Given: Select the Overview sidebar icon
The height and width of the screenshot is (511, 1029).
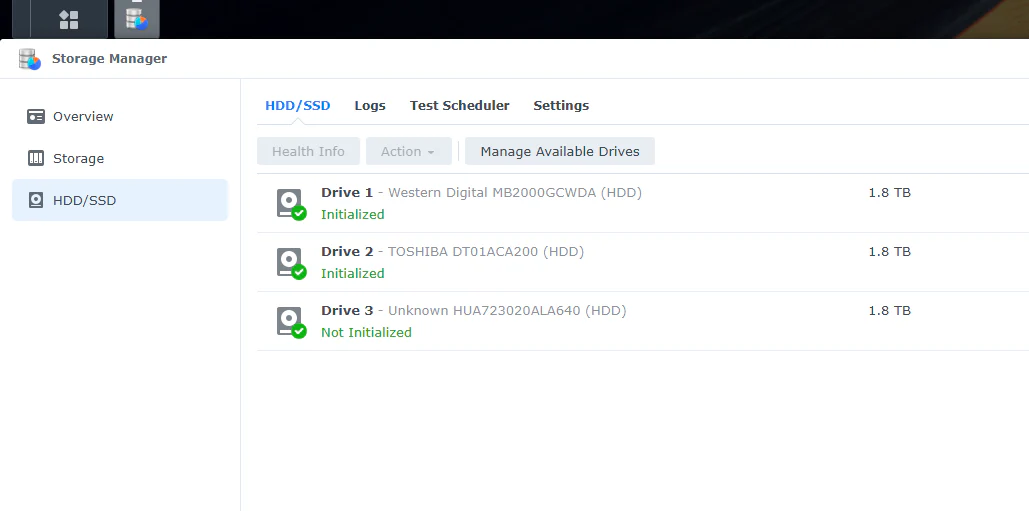Looking at the screenshot, I should [35, 116].
